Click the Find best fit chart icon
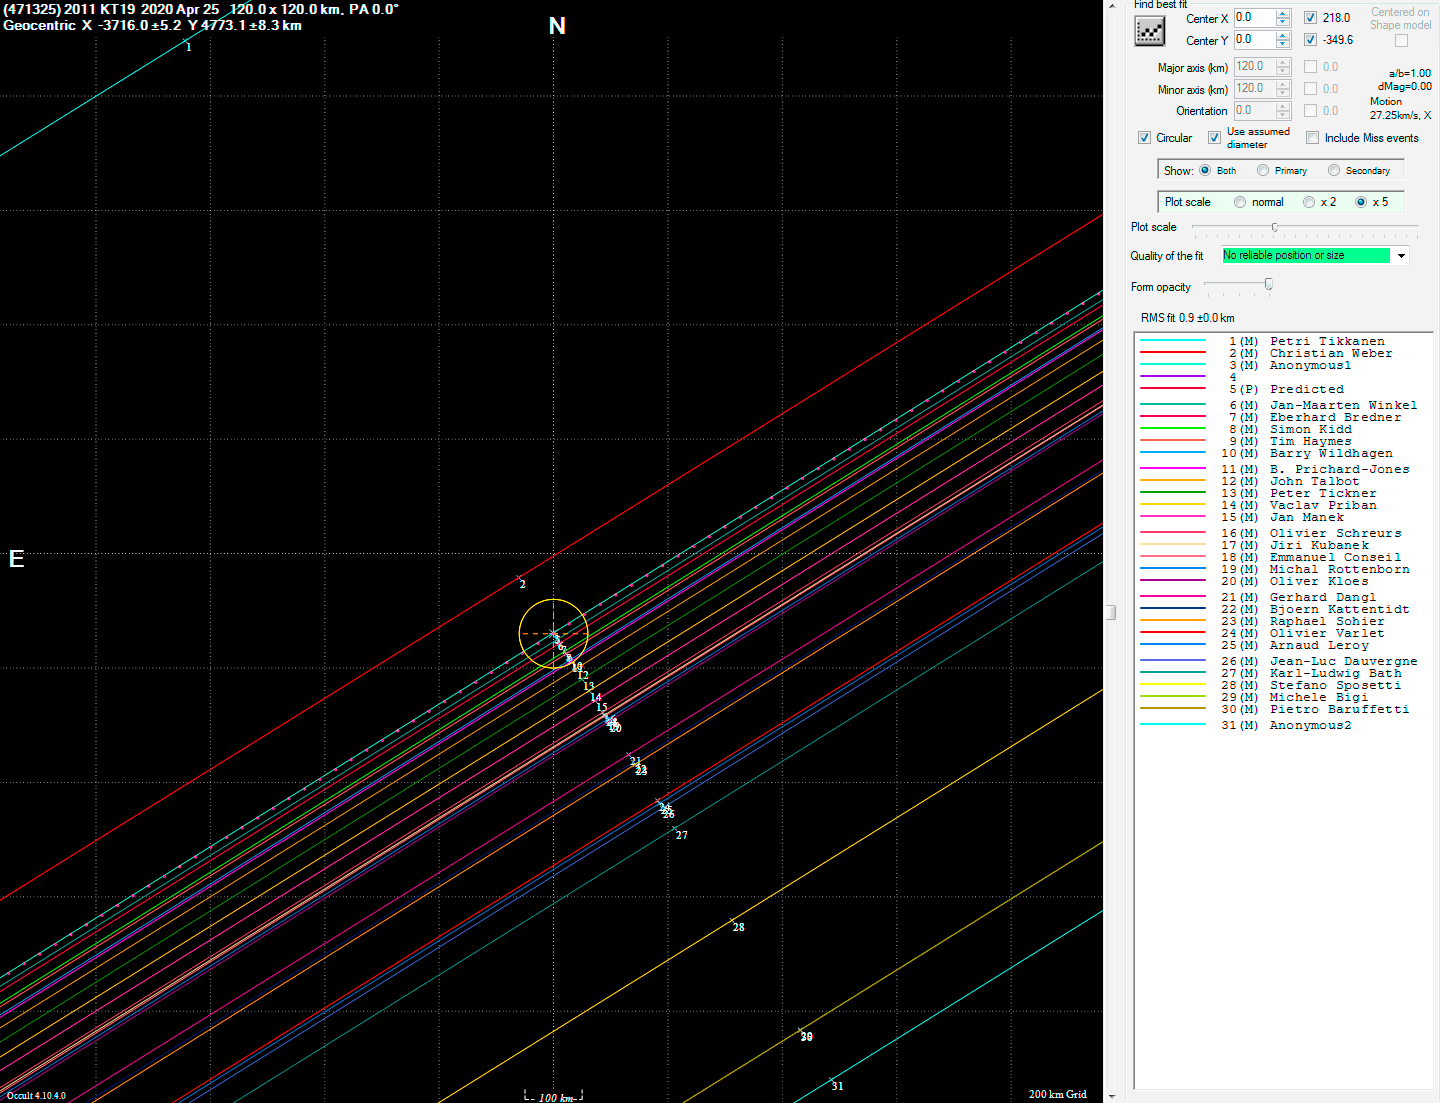Screen dimensions: 1440x1103 pos(1150,31)
